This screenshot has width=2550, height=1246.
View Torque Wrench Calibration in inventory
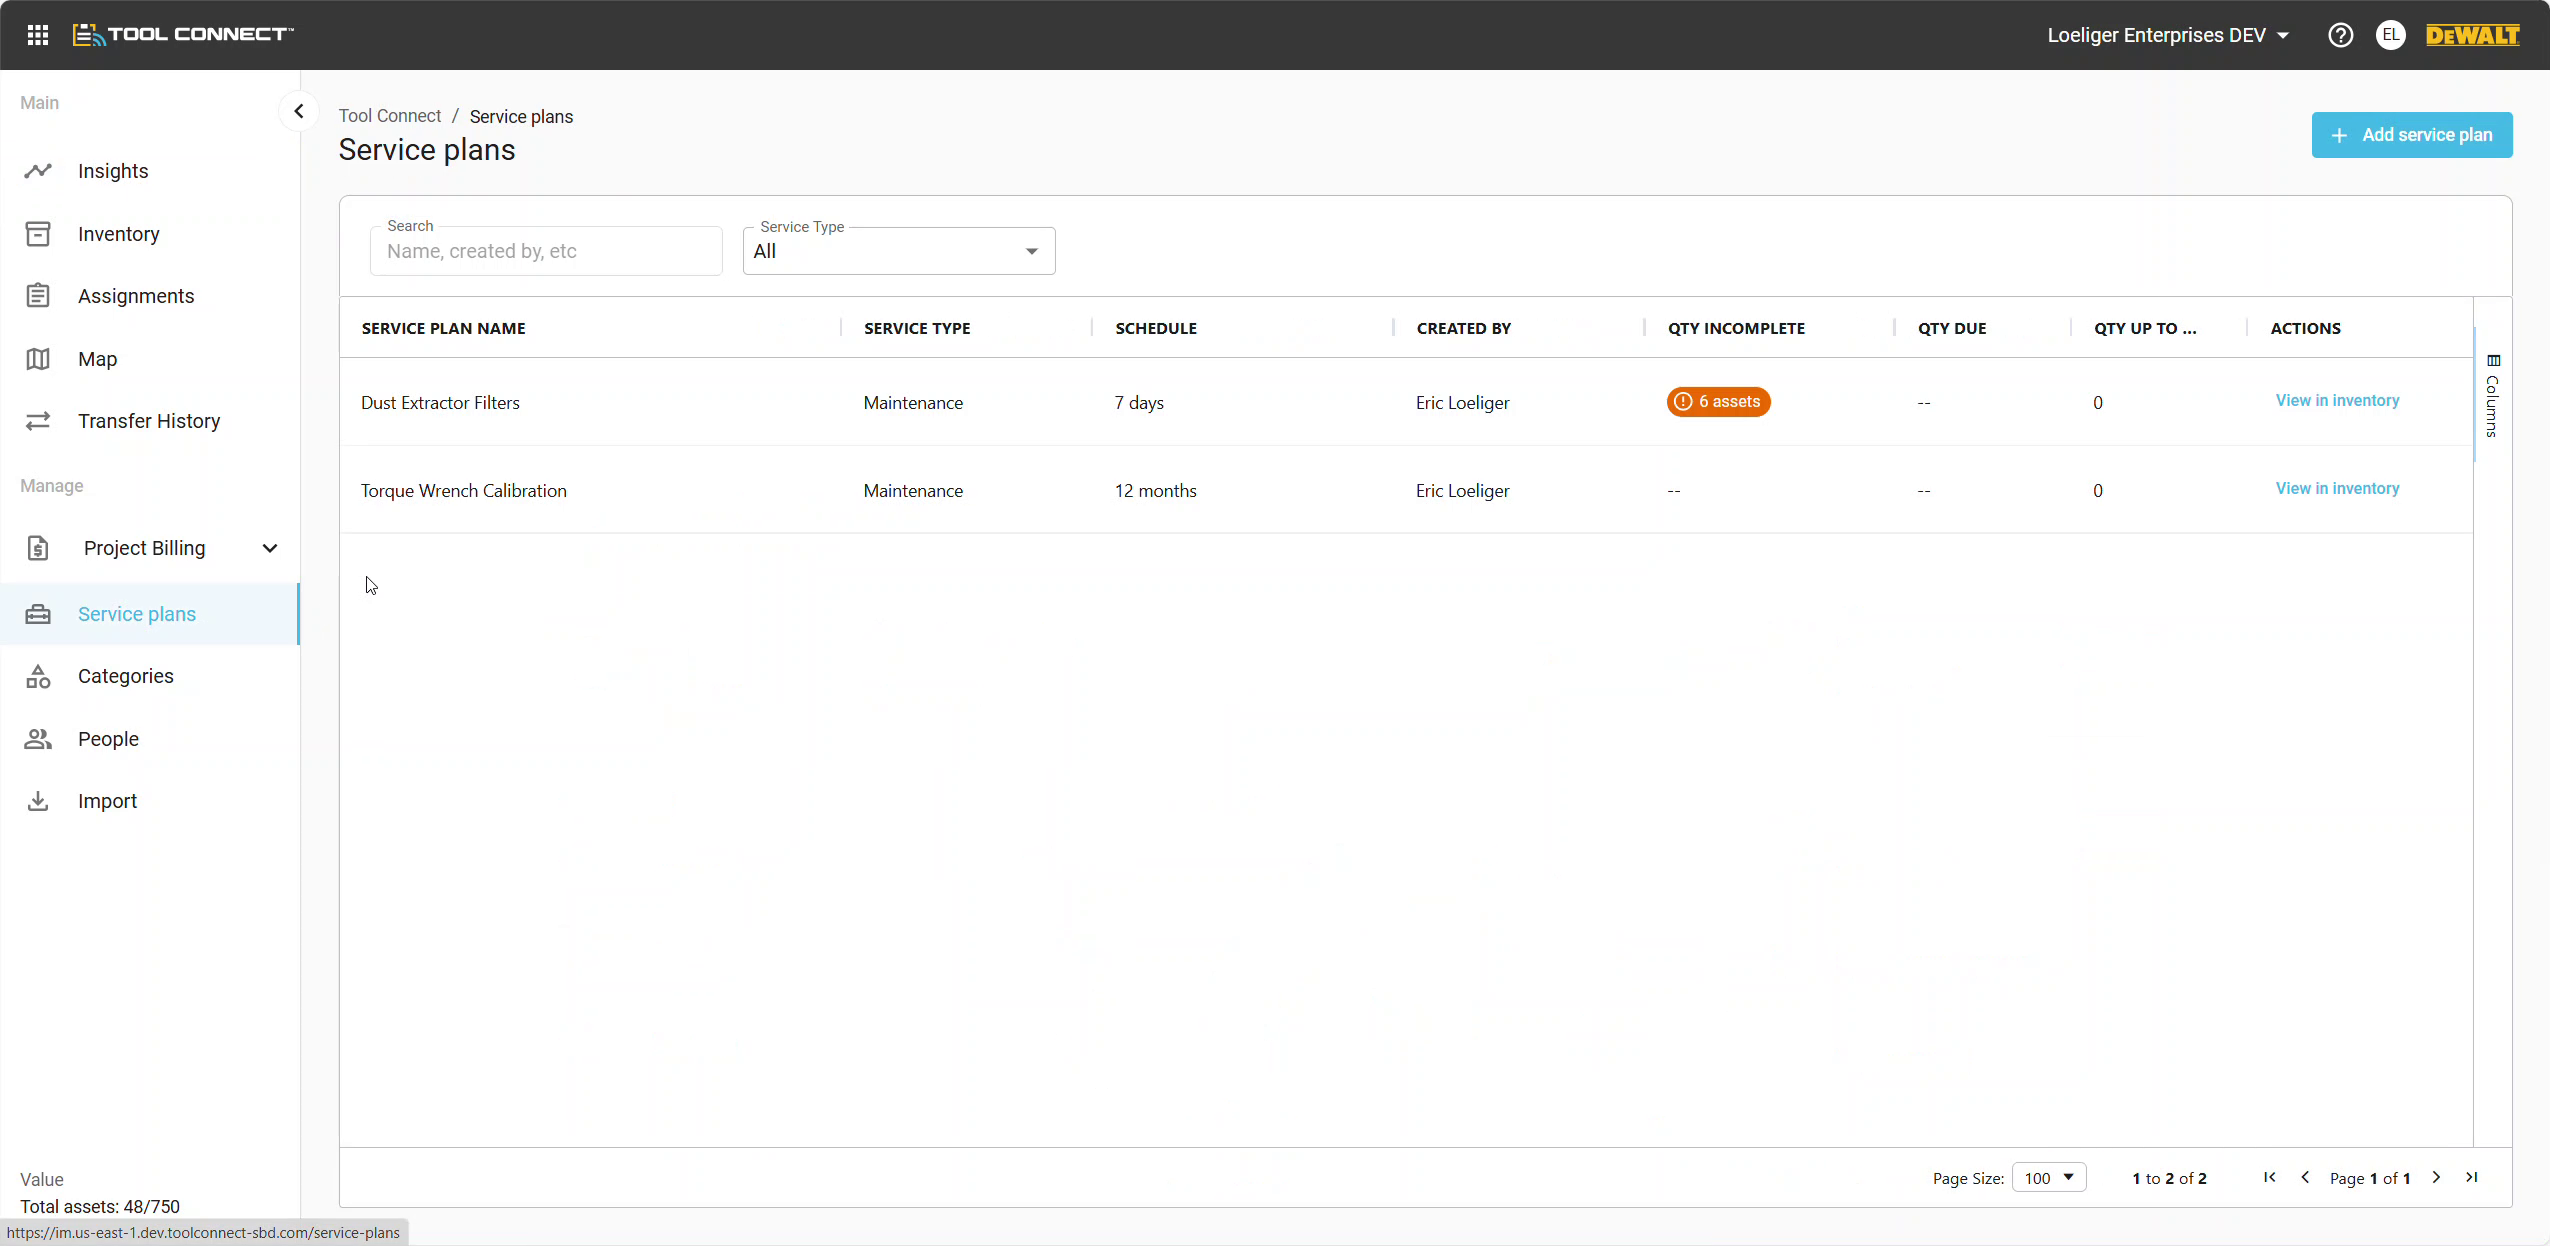(x=2337, y=489)
